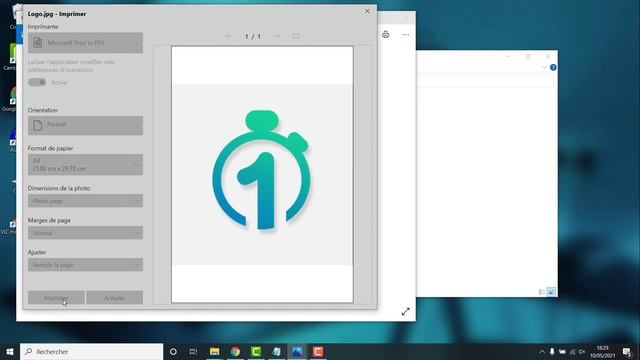640x360 pixels.
Task: Expand the Dimensions de la photo dropdown
Action: [85, 201]
